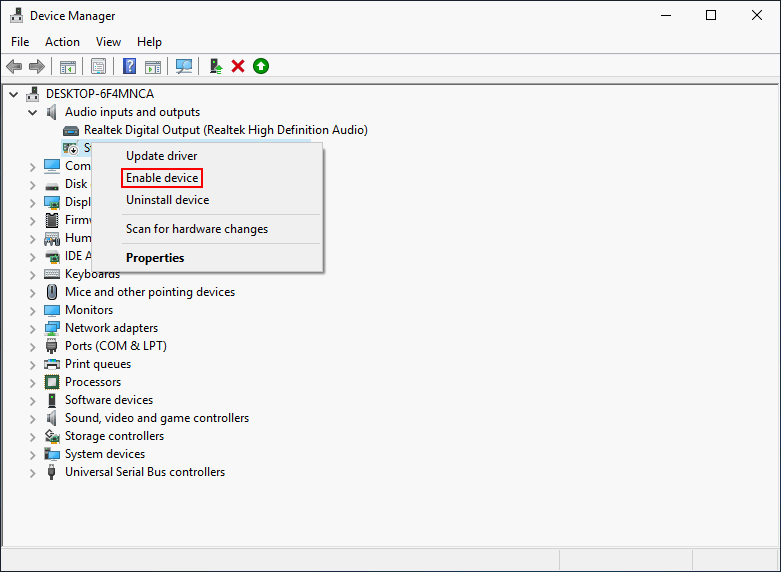Viewport: 781px width, 572px height.
Task: Open the Properties sheet toolbar icon
Action: pyautogui.click(x=99, y=66)
